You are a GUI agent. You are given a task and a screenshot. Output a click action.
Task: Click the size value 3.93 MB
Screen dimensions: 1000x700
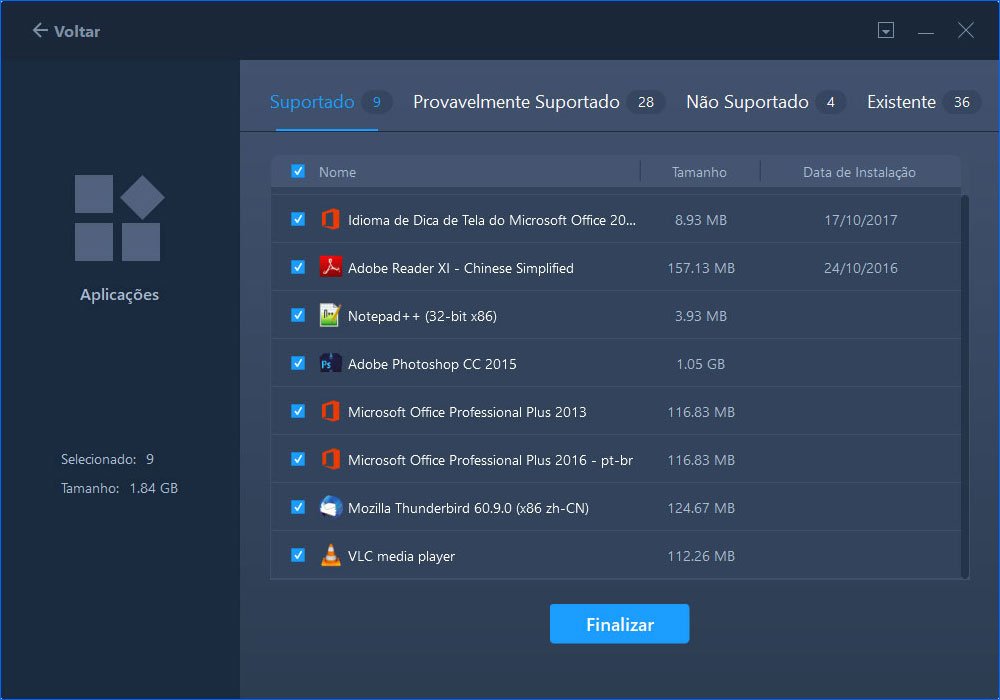[x=701, y=316]
